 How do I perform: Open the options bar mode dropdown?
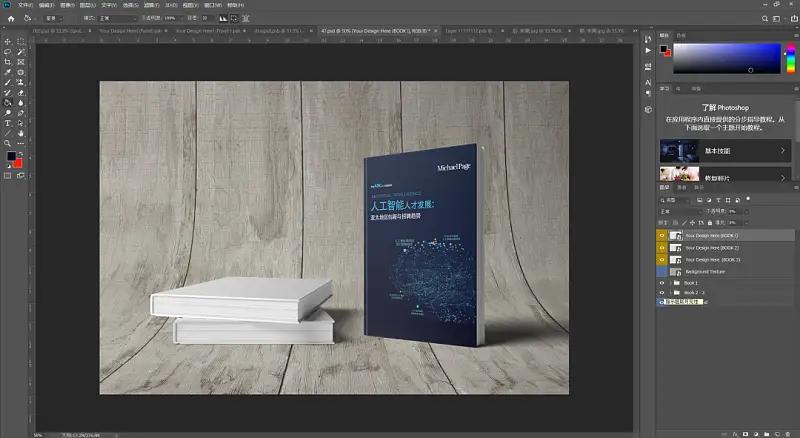tap(118, 18)
